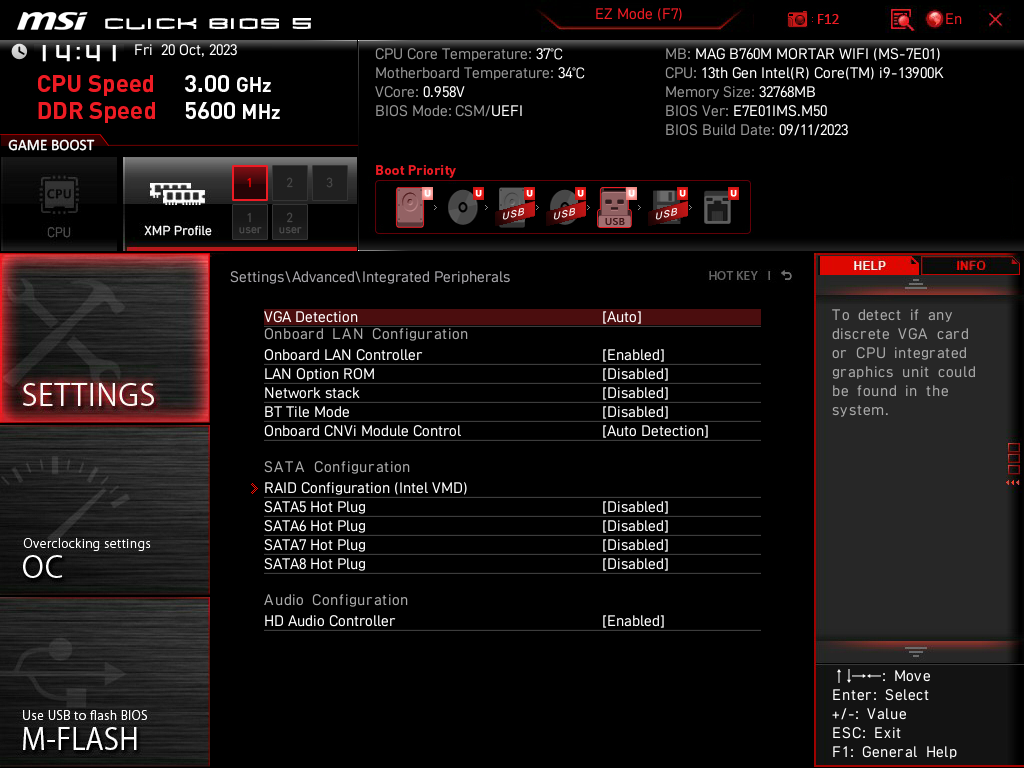Open the SETTINGS section
Image resolution: width=1024 pixels, height=768 pixels.
(104, 338)
